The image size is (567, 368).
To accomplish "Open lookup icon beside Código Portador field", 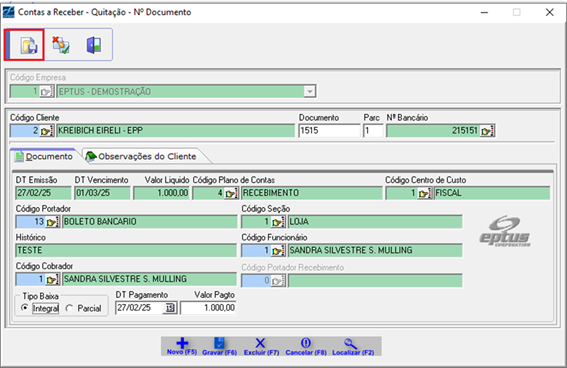I will click(x=52, y=222).
